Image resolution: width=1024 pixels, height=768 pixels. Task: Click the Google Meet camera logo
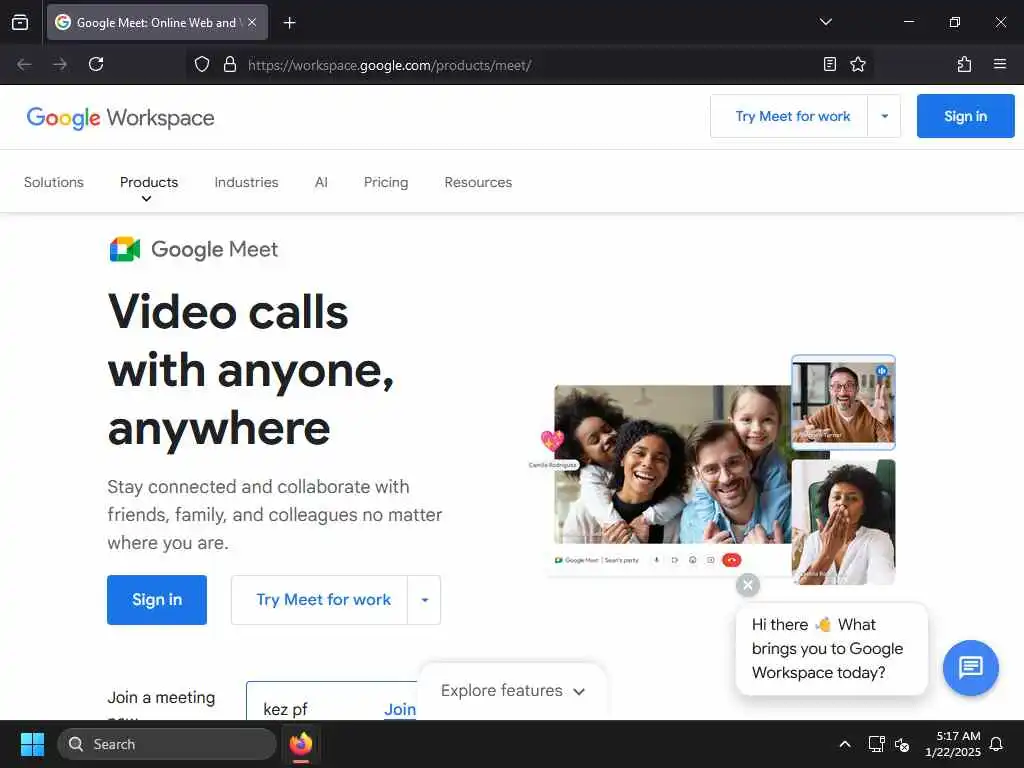pos(125,249)
